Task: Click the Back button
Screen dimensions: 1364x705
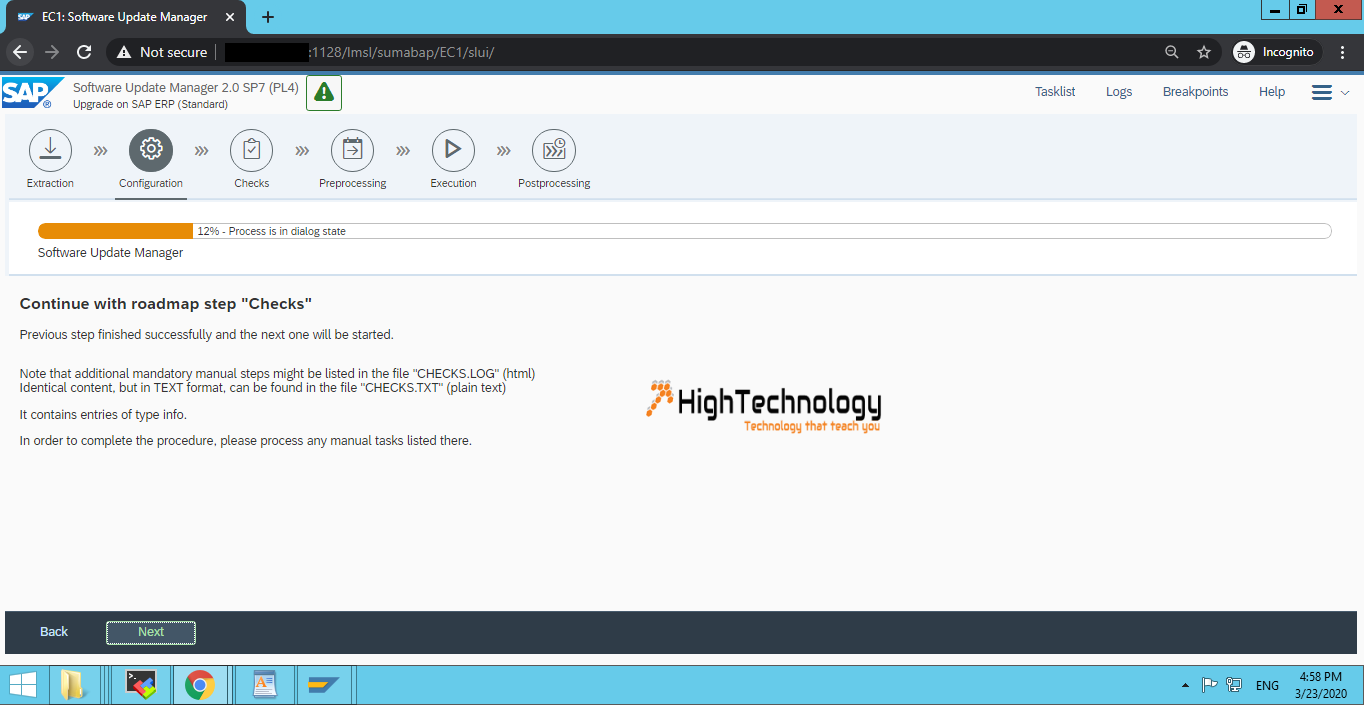Action: pos(54,632)
